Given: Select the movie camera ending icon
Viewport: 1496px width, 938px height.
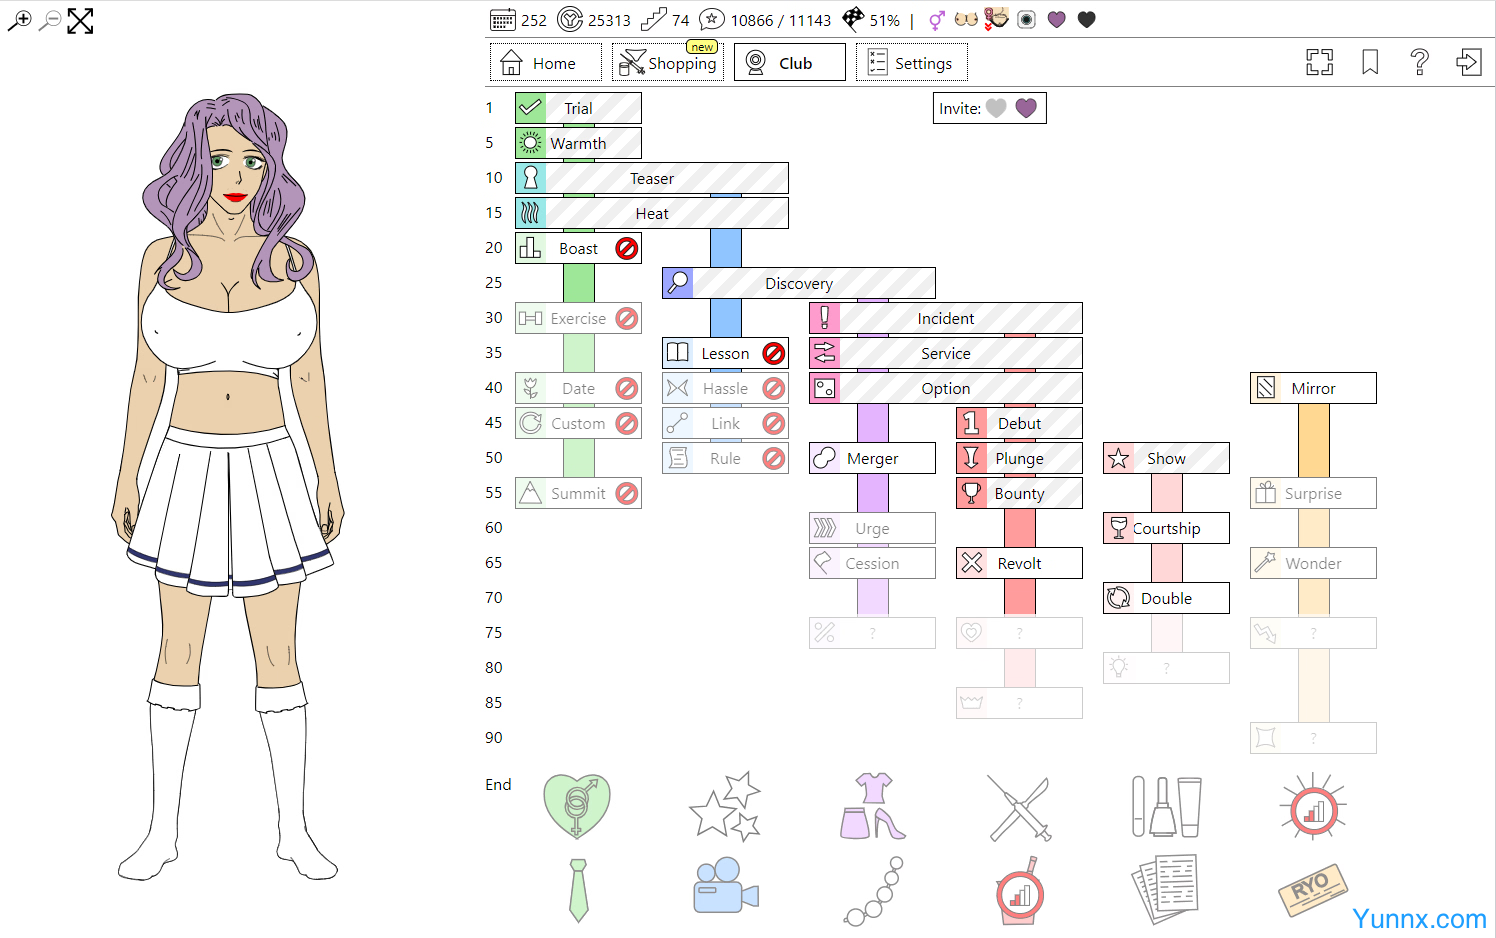Looking at the screenshot, I should (725, 886).
